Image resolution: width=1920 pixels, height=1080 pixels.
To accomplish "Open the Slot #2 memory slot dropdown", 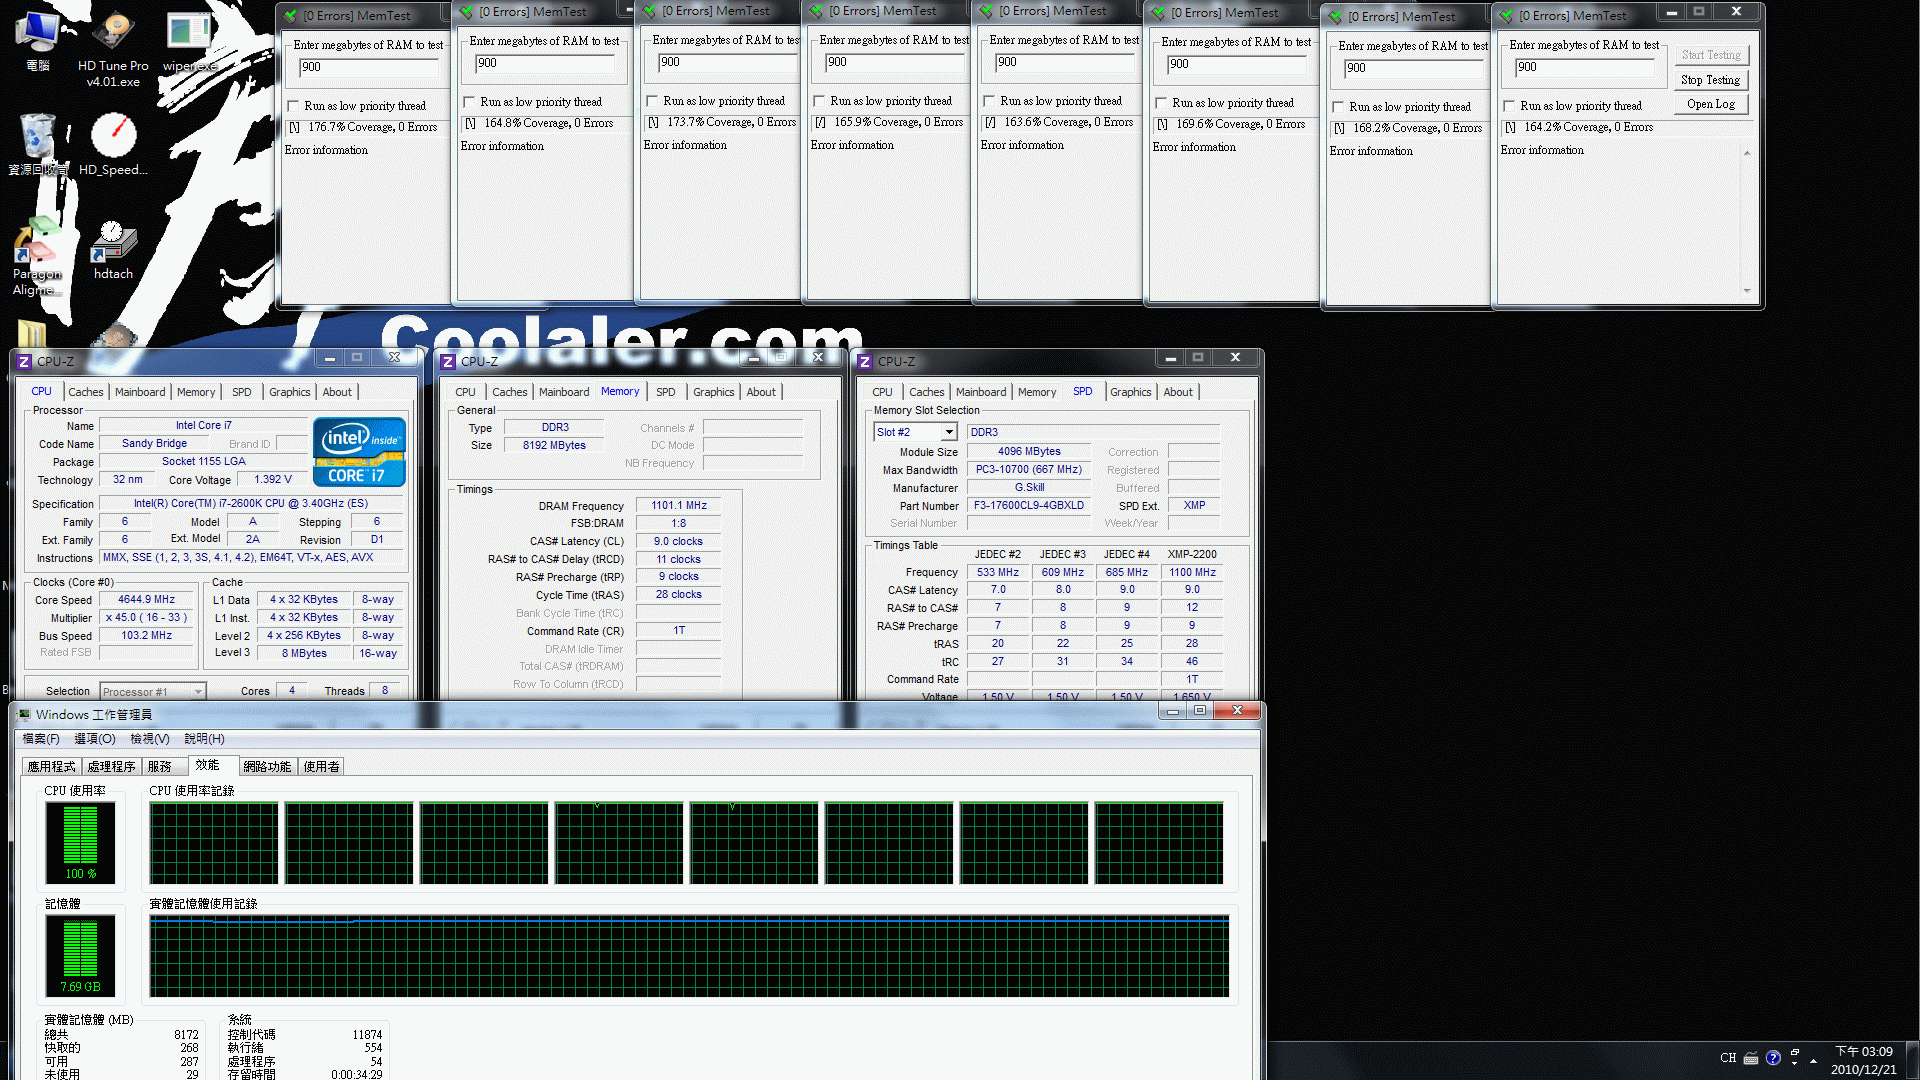I will (949, 432).
